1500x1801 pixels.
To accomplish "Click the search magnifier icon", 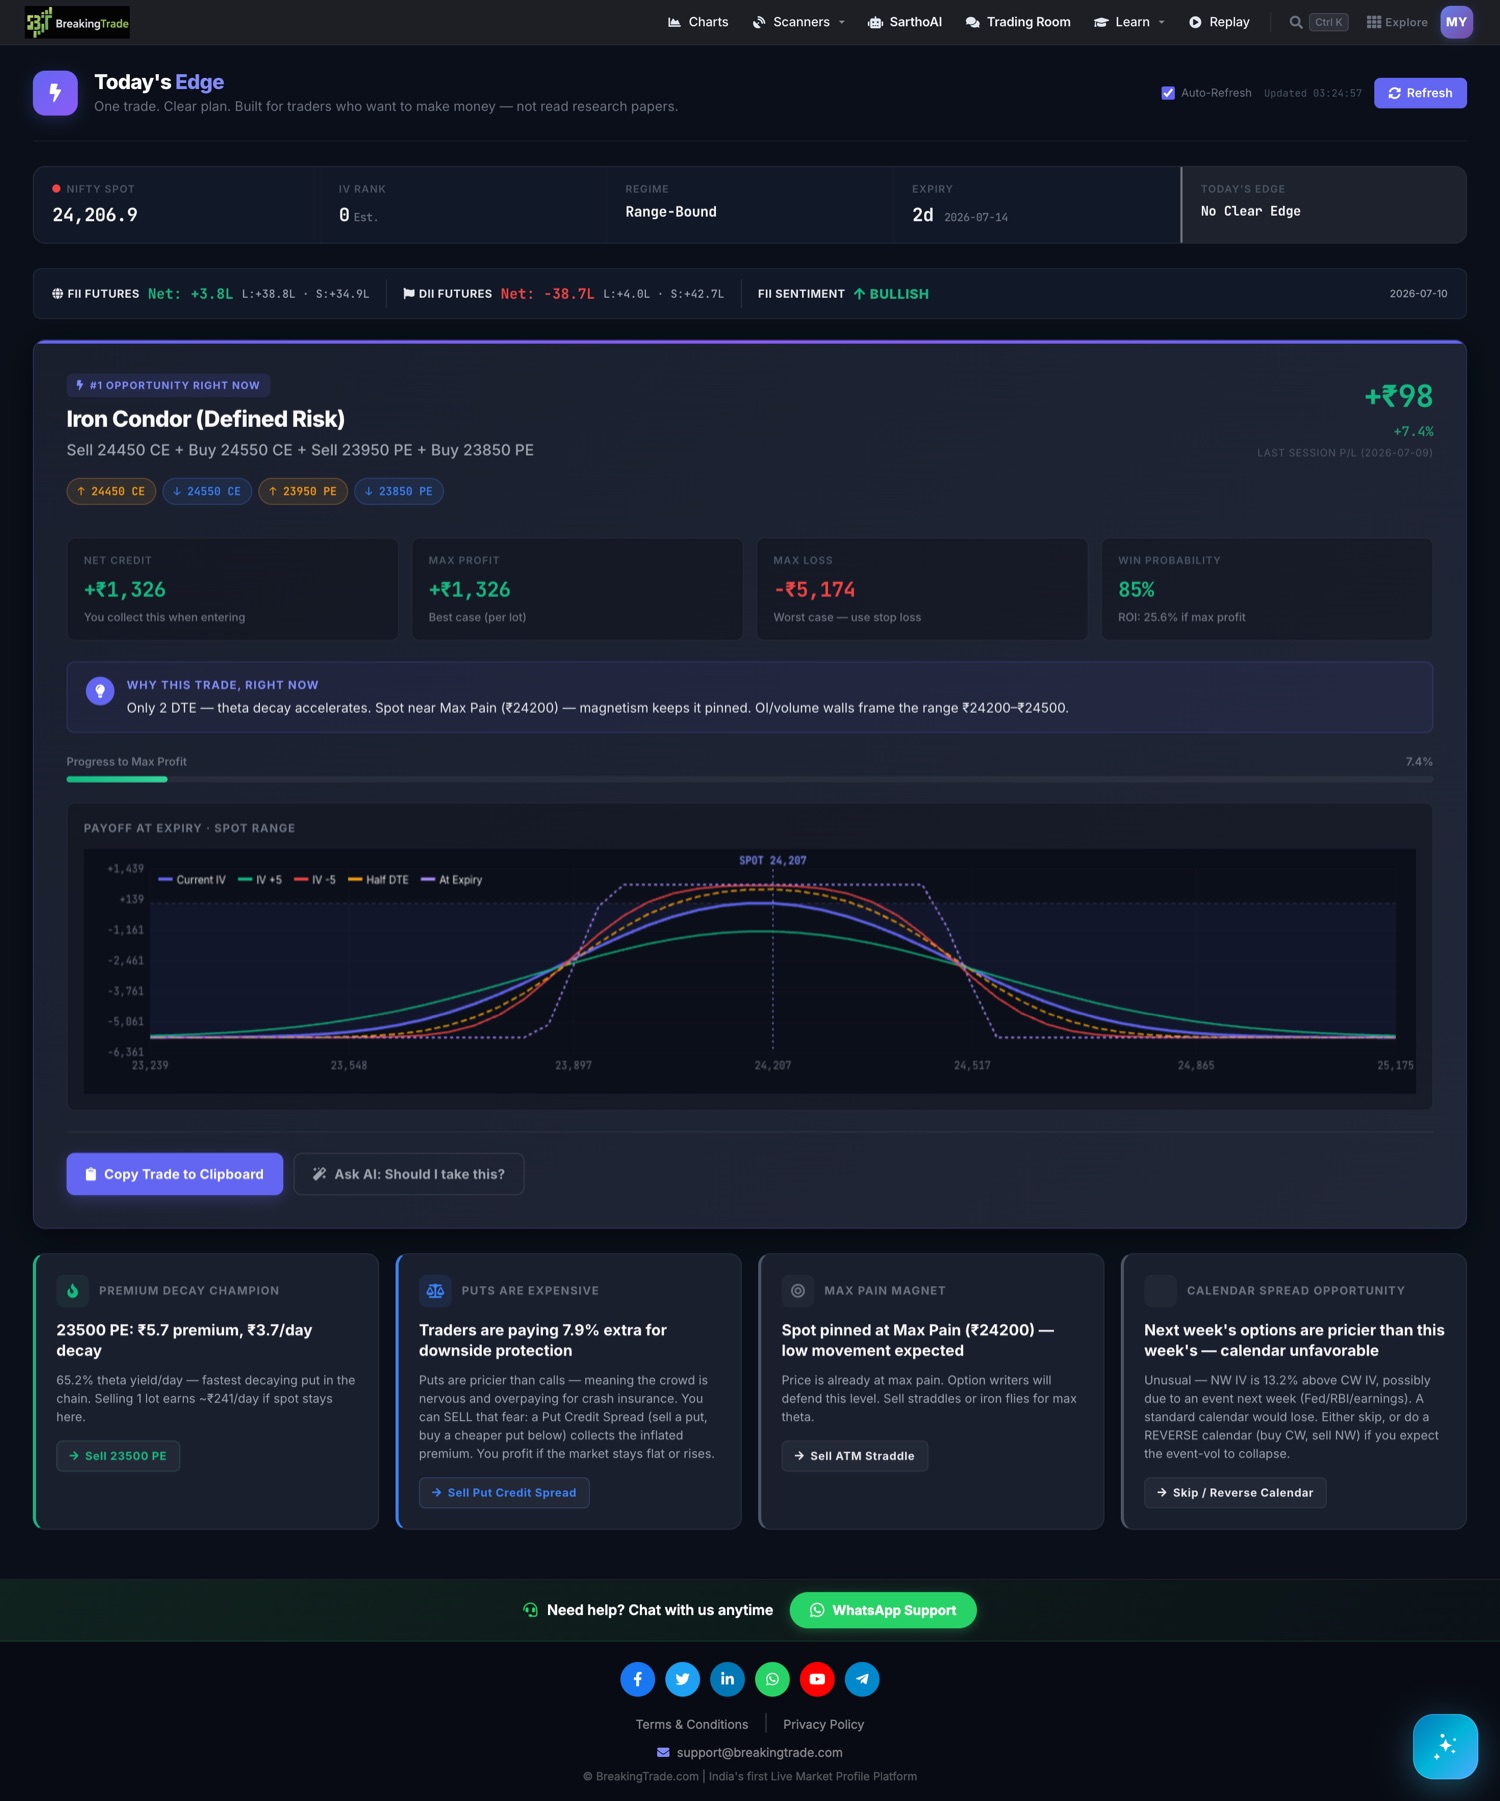I will pos(1296,22).
